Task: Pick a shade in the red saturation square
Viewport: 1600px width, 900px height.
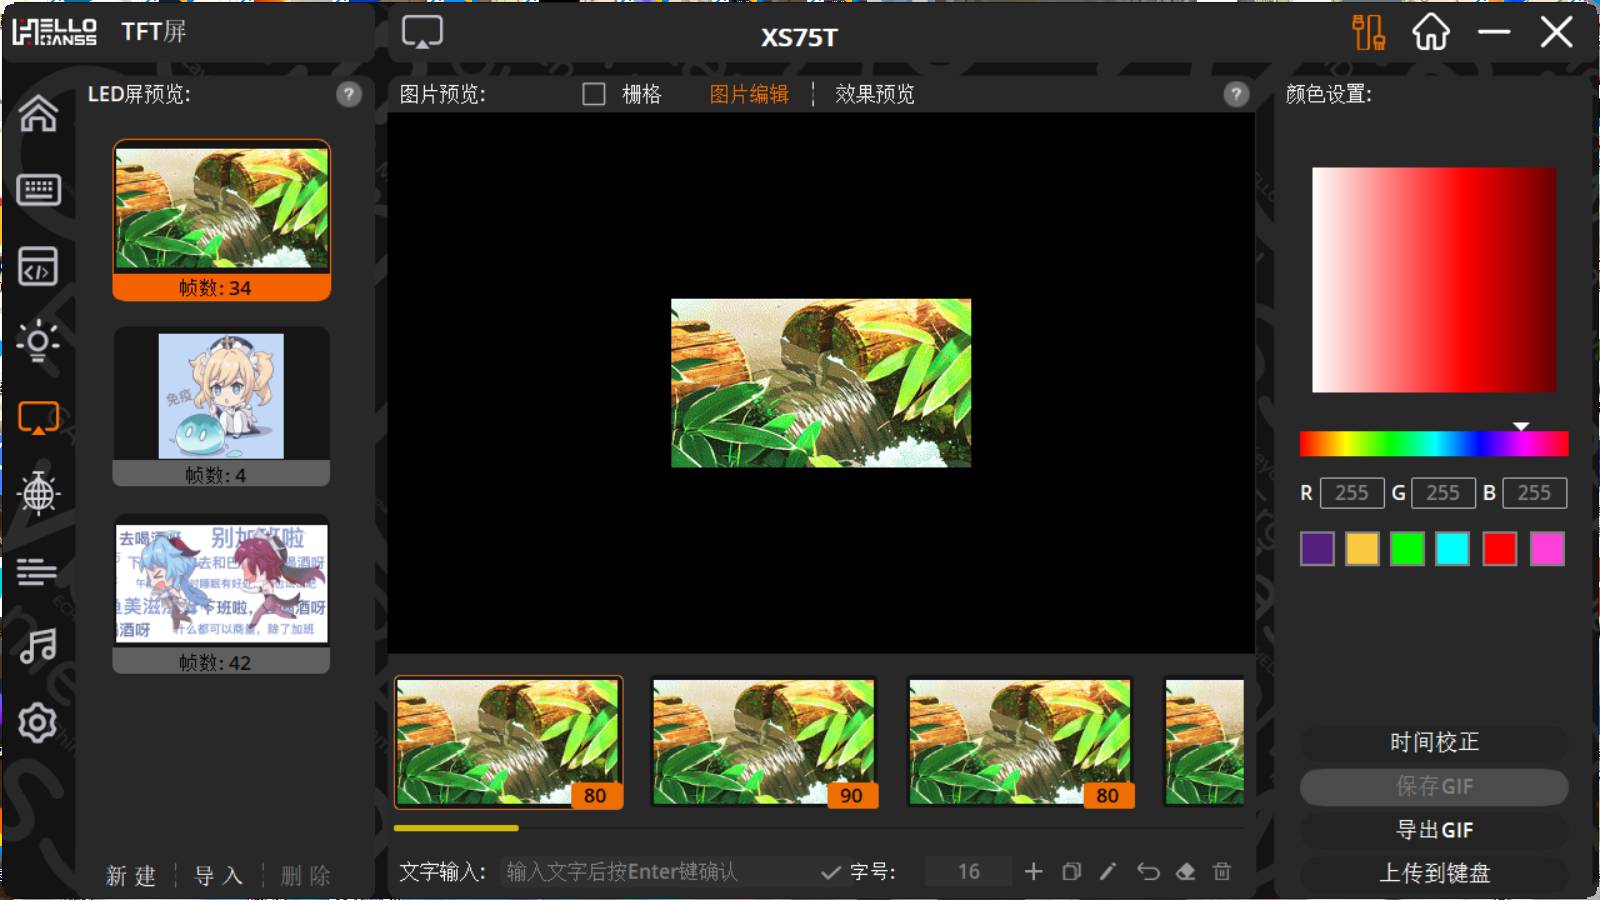Action: pos(1434,280)
